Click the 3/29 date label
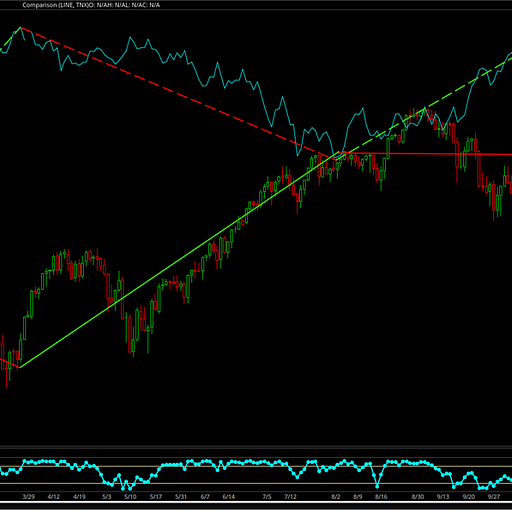 [29, 497]
